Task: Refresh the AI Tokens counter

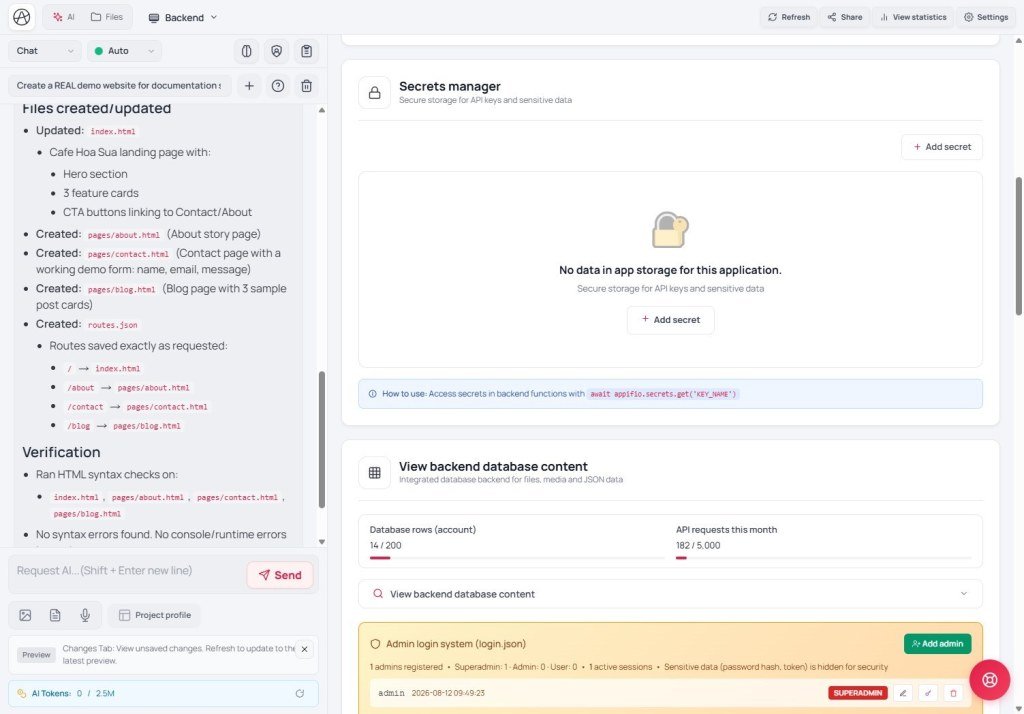Action: coord(300,694)
